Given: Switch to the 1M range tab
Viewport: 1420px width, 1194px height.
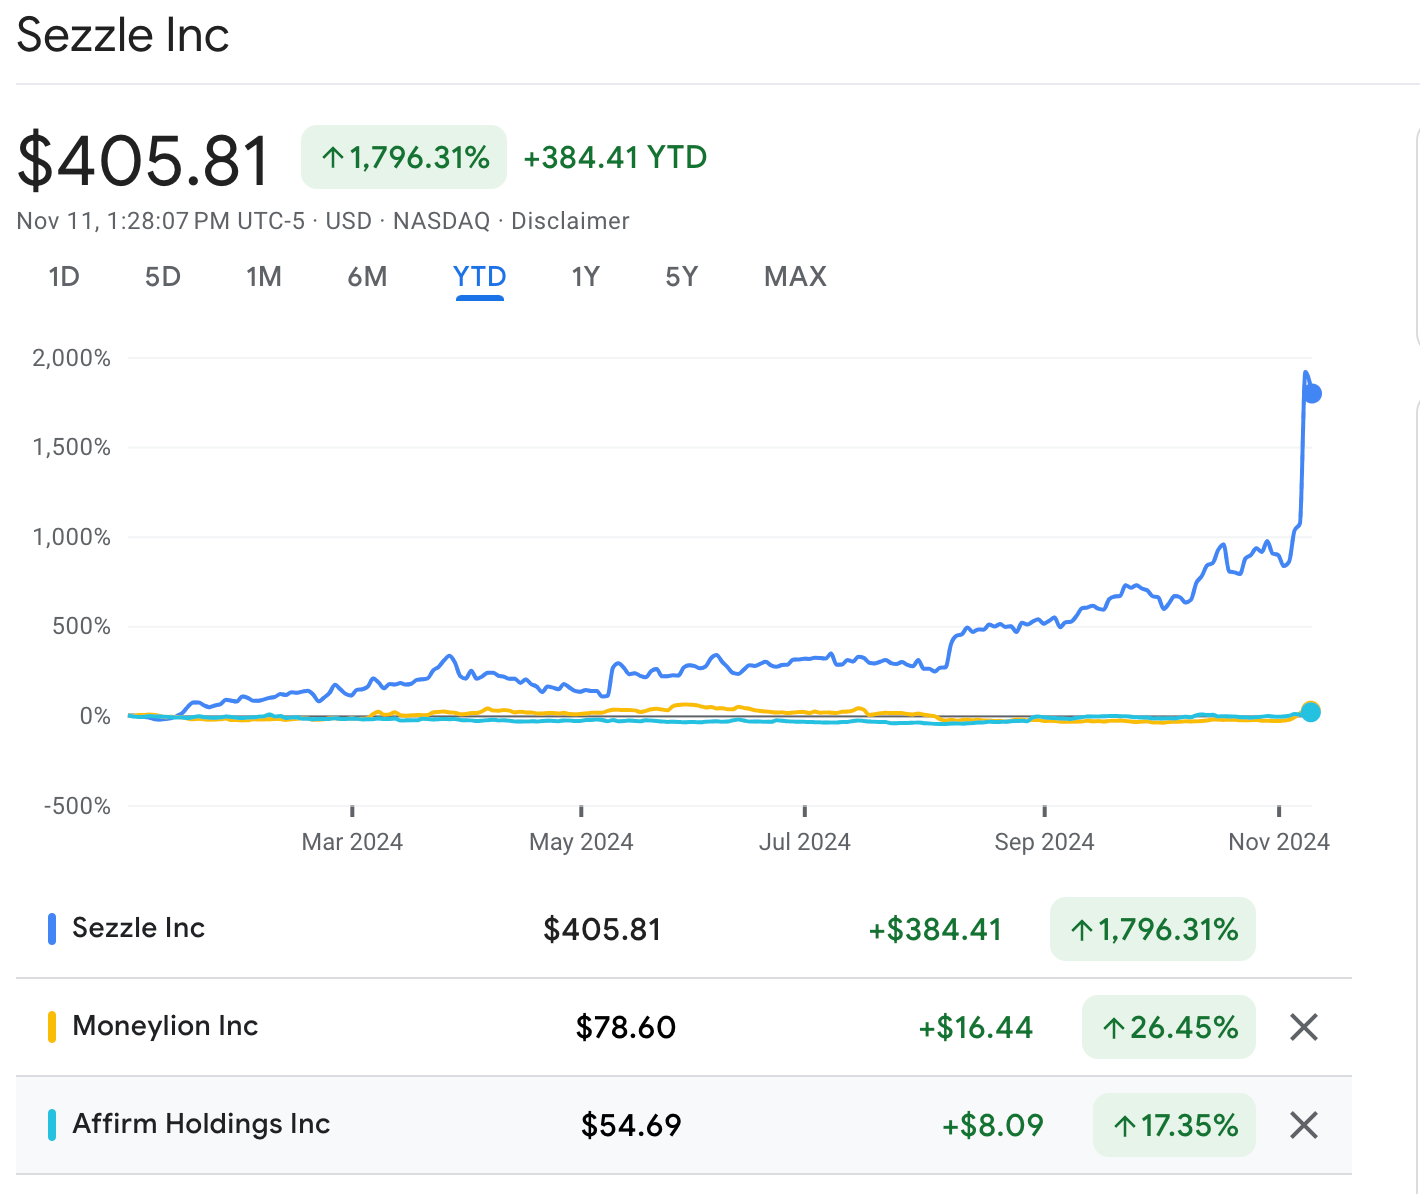Looking at the screenshot, I should click(x=264, y=277).
